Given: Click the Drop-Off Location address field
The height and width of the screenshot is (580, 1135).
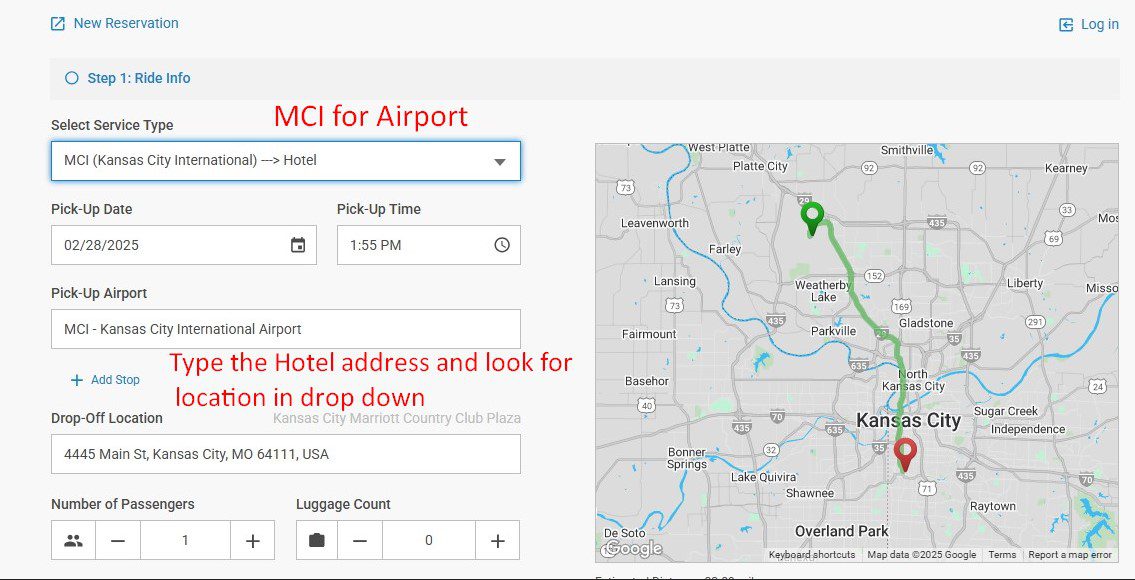Looking at the screenshot, I should click(286, 454).
